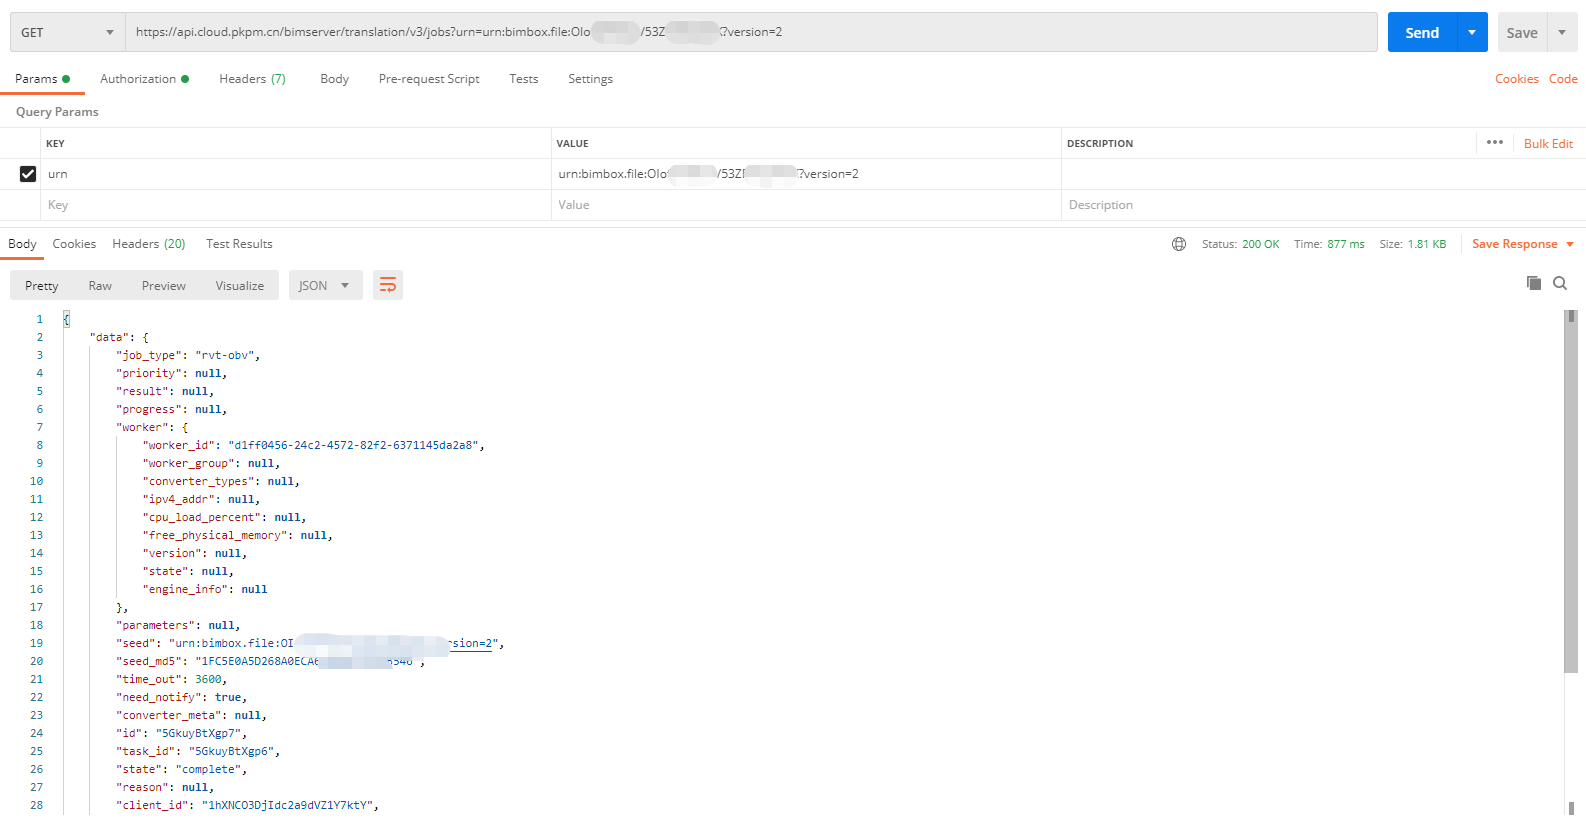This screenshot has width=1586, height=823.
Task: Open the GET method dropdown
Action: tap(68, 32)
